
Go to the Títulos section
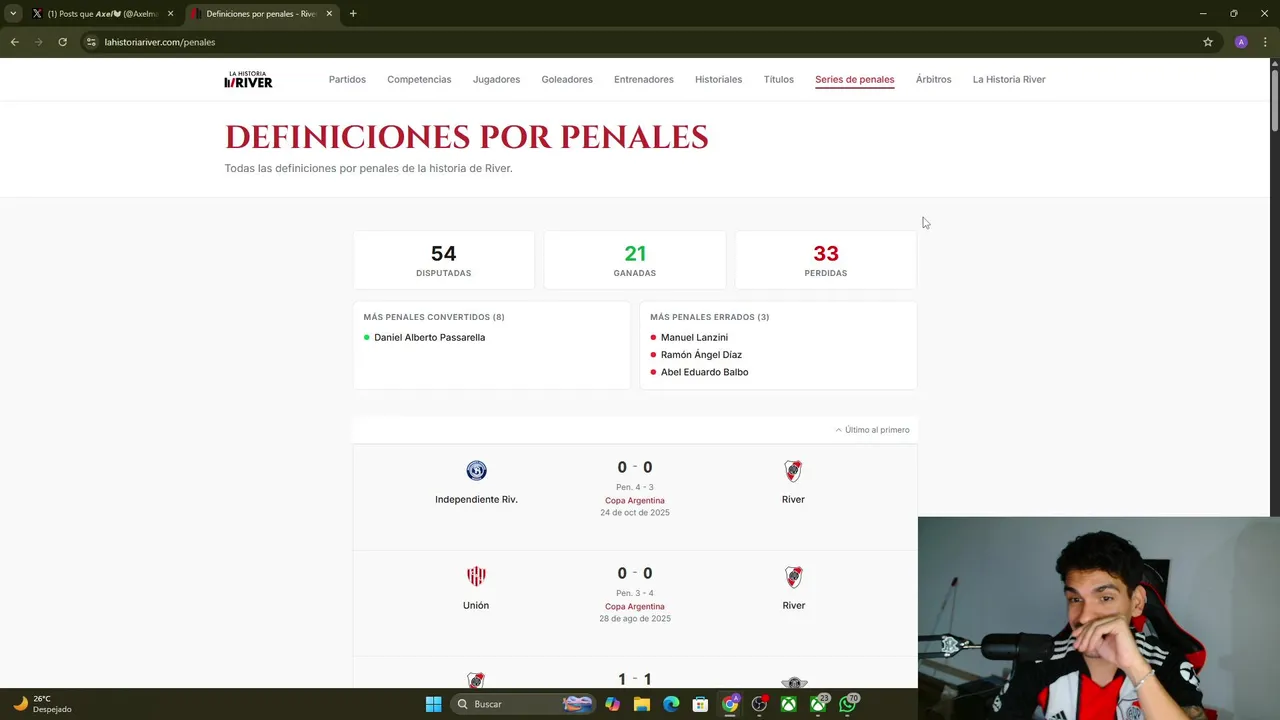(778, 79)
